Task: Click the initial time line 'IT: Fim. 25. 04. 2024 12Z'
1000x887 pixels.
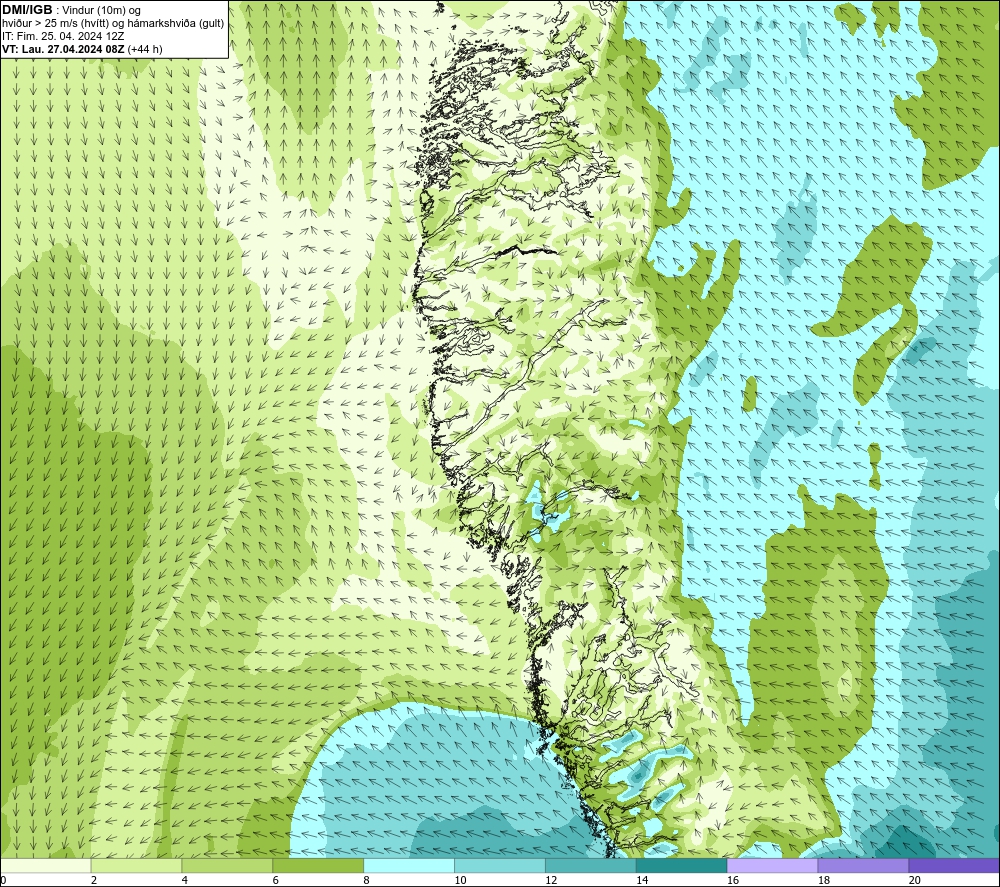Action: pyautogui.click(x=63, y=36)
